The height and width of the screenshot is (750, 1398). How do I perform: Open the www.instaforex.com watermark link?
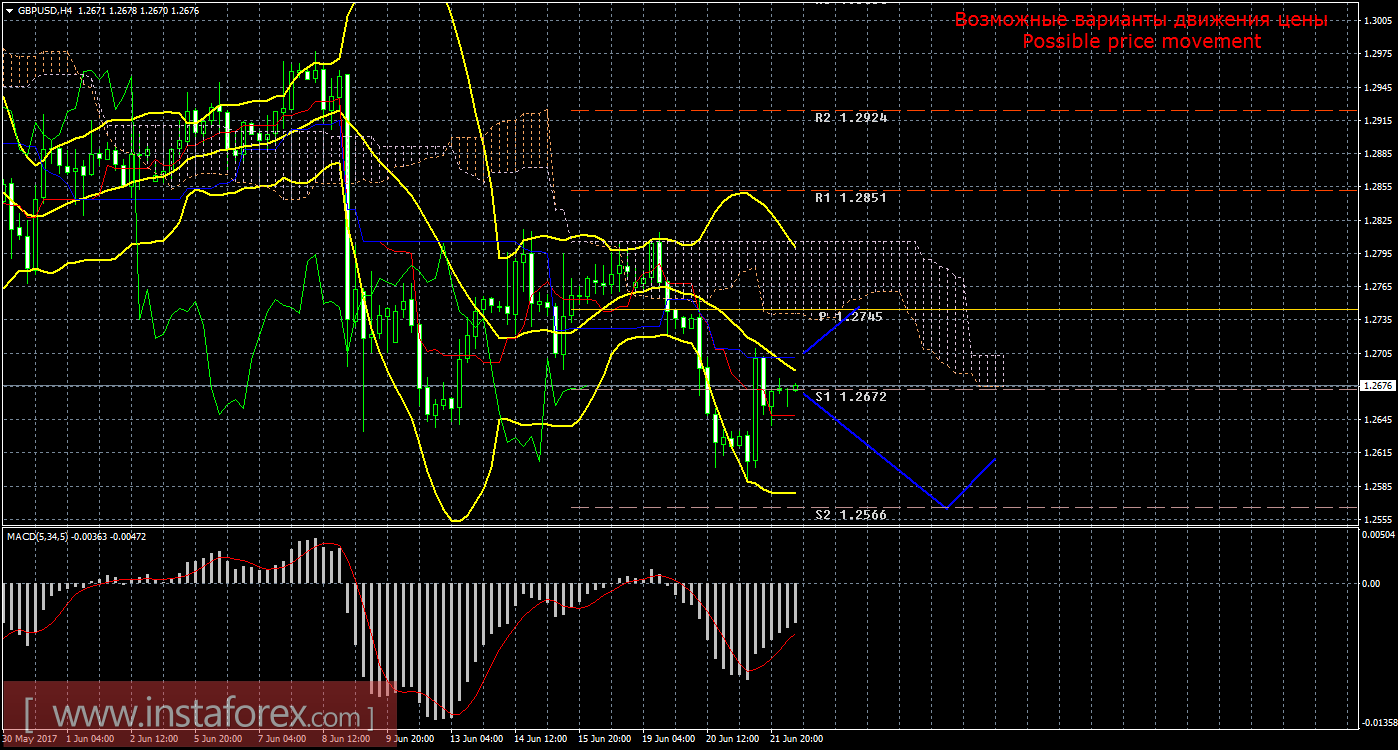pyautogui.click(x=199, y=716)
